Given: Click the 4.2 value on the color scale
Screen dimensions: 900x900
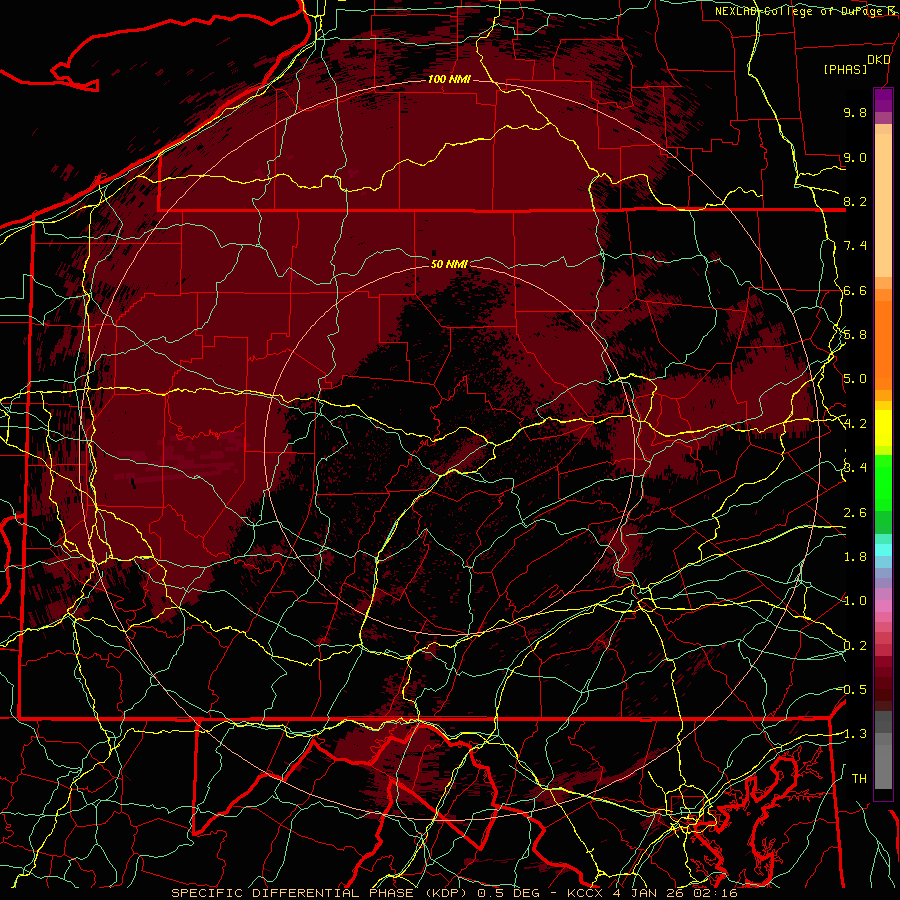Looking at the screenshot, I should pyautogui.click(x=855, y=424).
